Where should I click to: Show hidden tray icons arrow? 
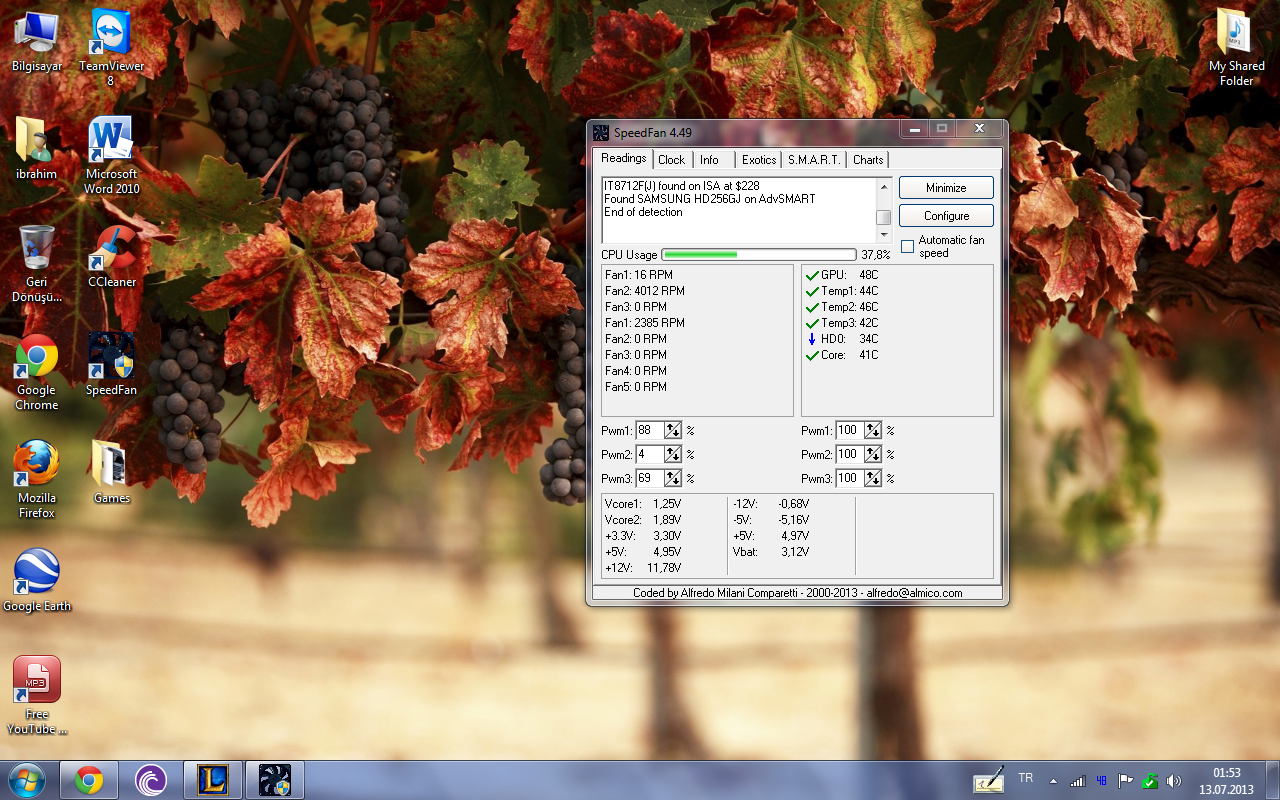(1053, 780)
